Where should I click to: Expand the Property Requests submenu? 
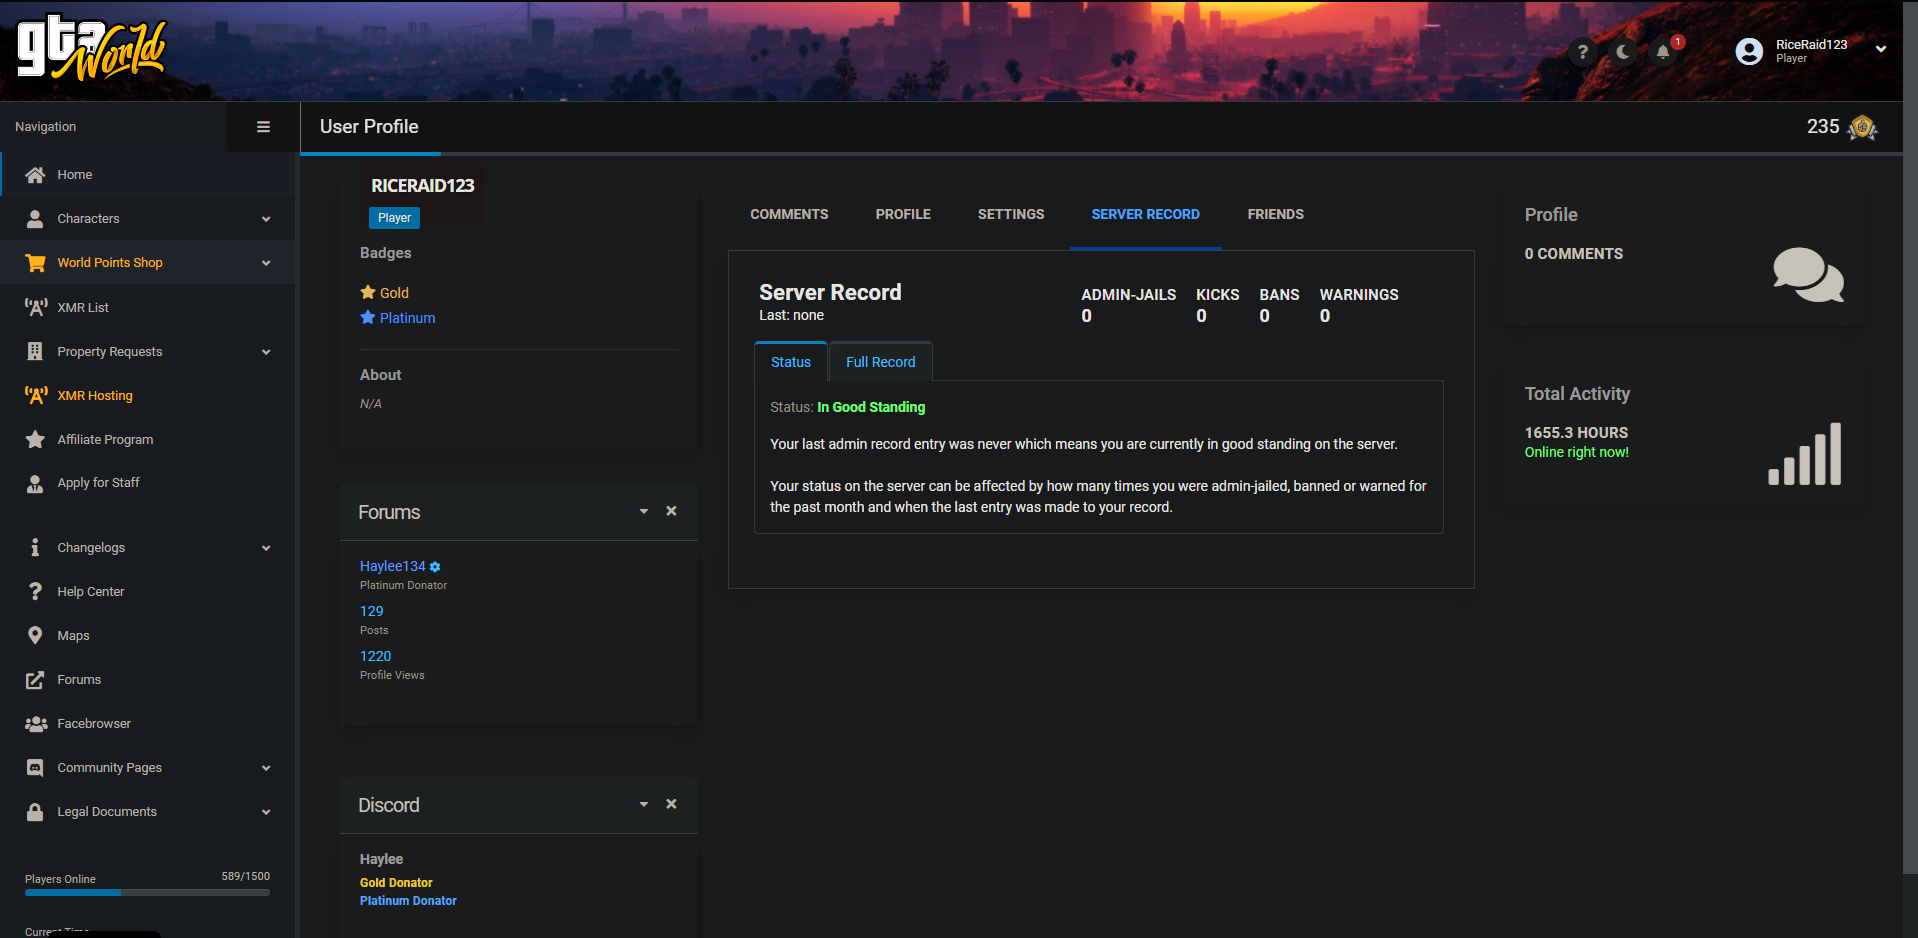266,352
